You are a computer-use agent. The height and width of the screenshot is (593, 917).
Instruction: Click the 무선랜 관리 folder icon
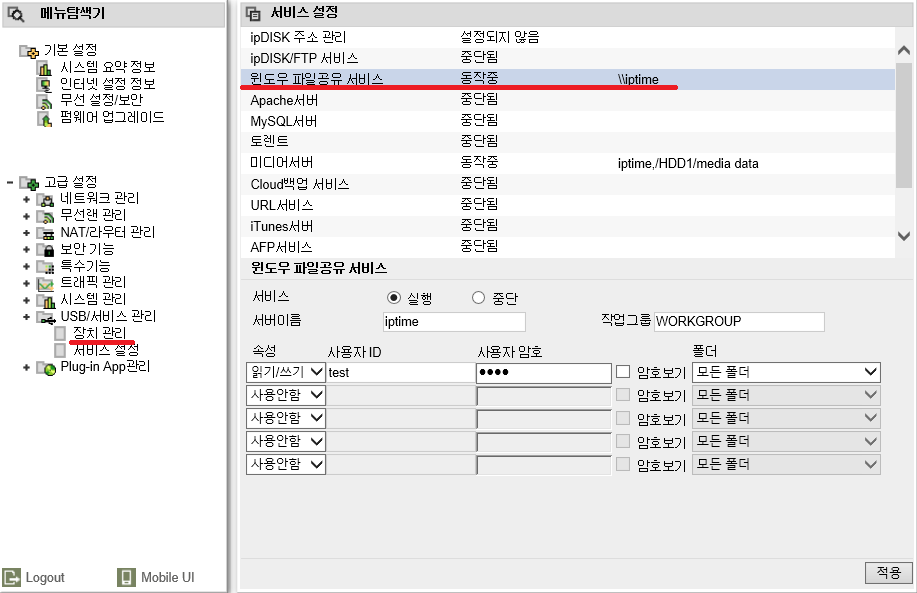coord(45,217)
